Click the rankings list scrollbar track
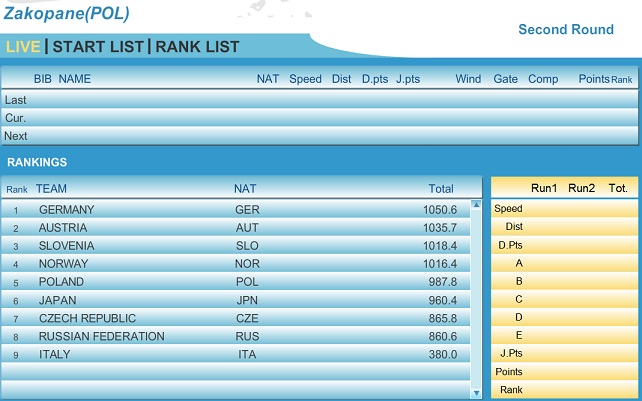 click(476, 299)
